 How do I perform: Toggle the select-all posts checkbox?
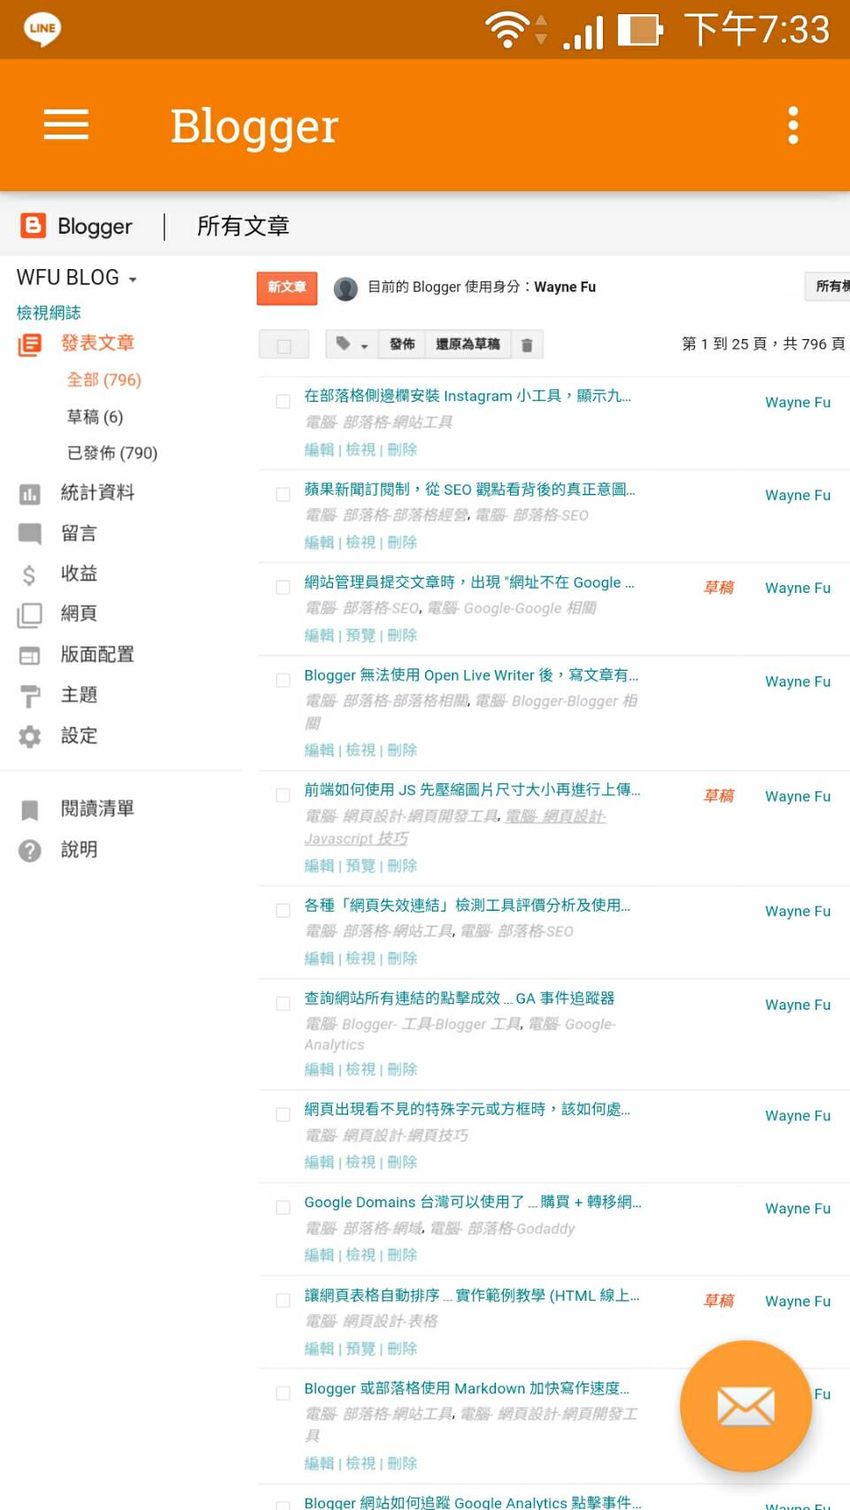tap(284, 345)
